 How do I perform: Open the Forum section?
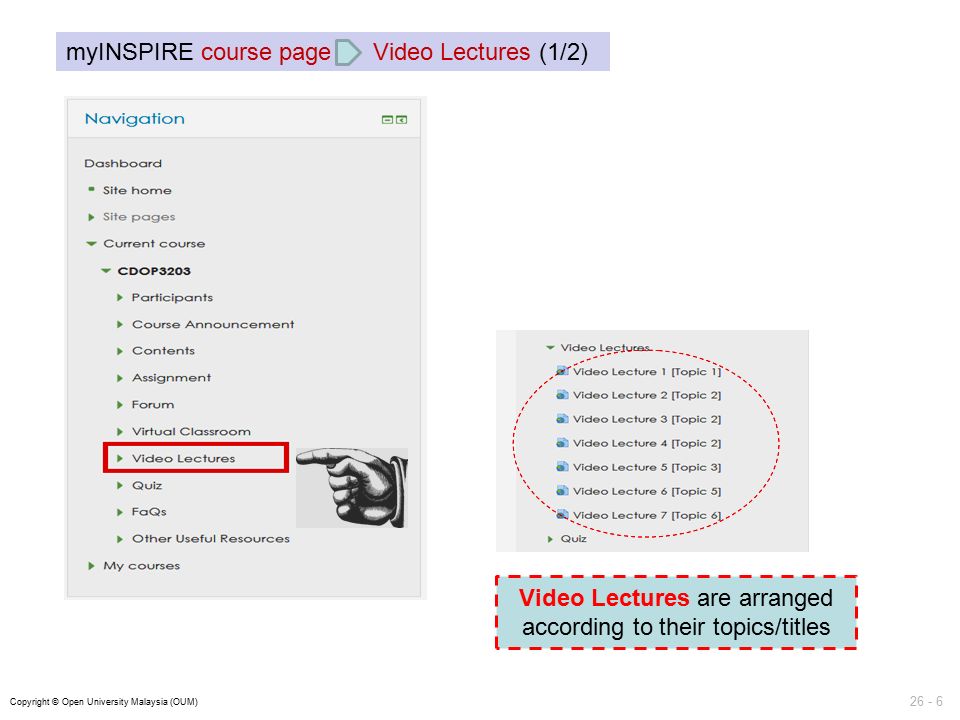[153, 405]
